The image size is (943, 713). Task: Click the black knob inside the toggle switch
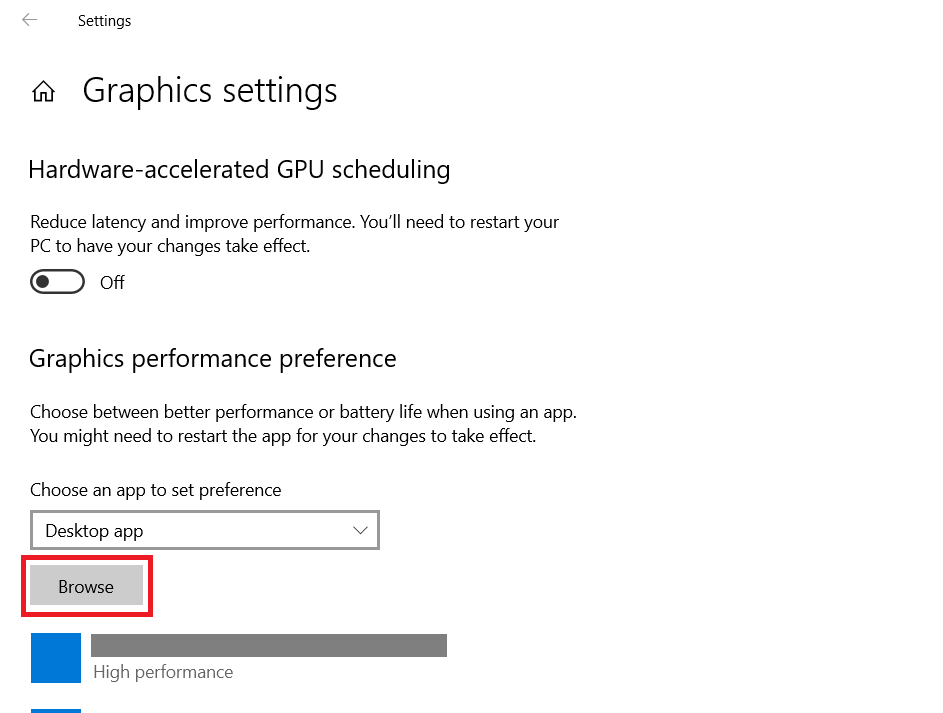(x=43, y=281)
